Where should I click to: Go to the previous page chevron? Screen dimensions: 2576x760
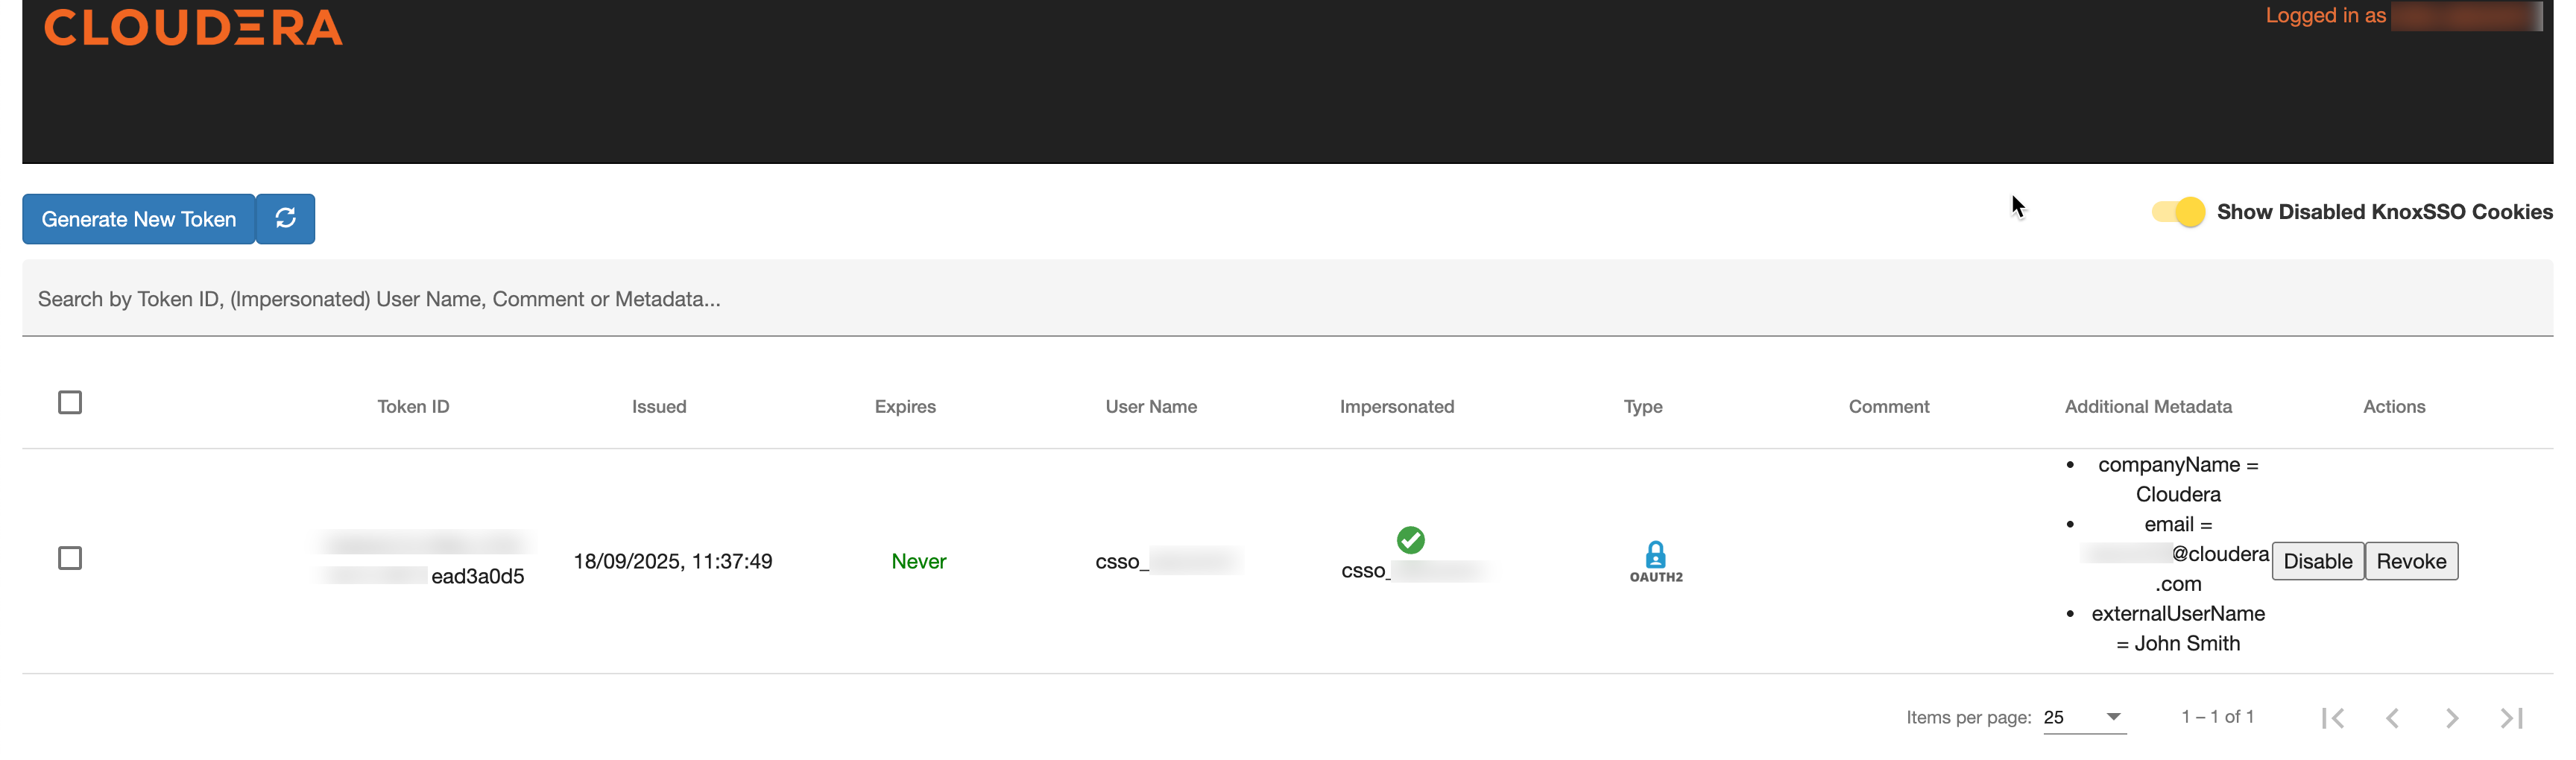point(2392,718)
